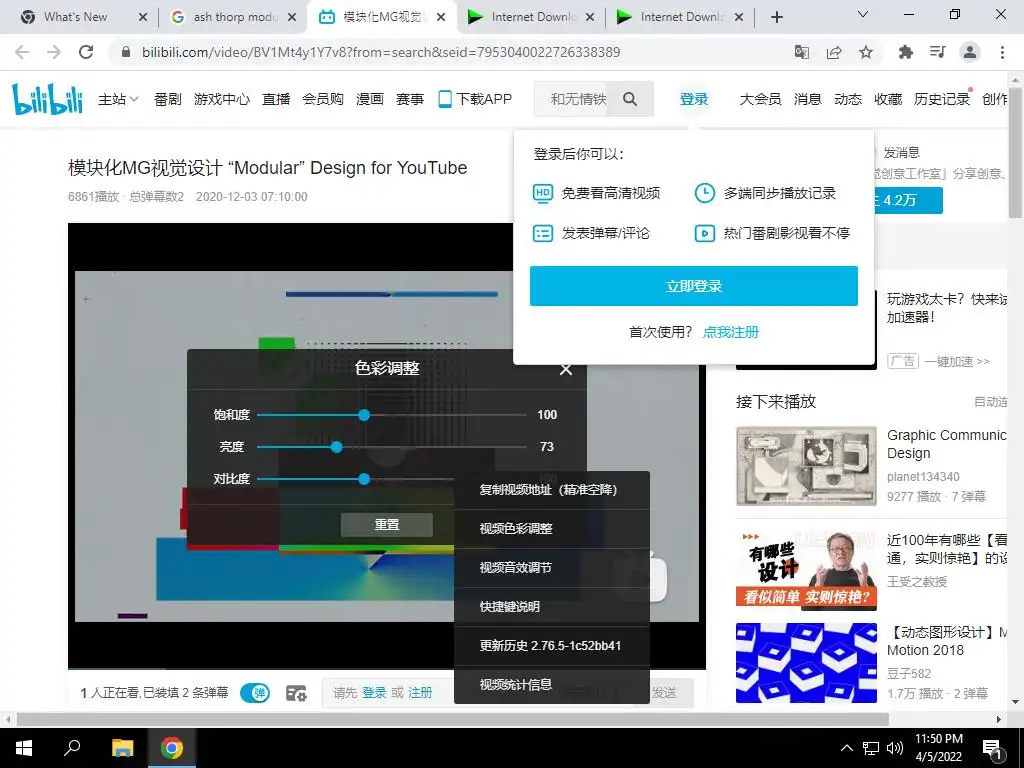Open the 有哪些设计 video thumbnail
This screenshot has width=1024, height=768.
coord(806,571)
